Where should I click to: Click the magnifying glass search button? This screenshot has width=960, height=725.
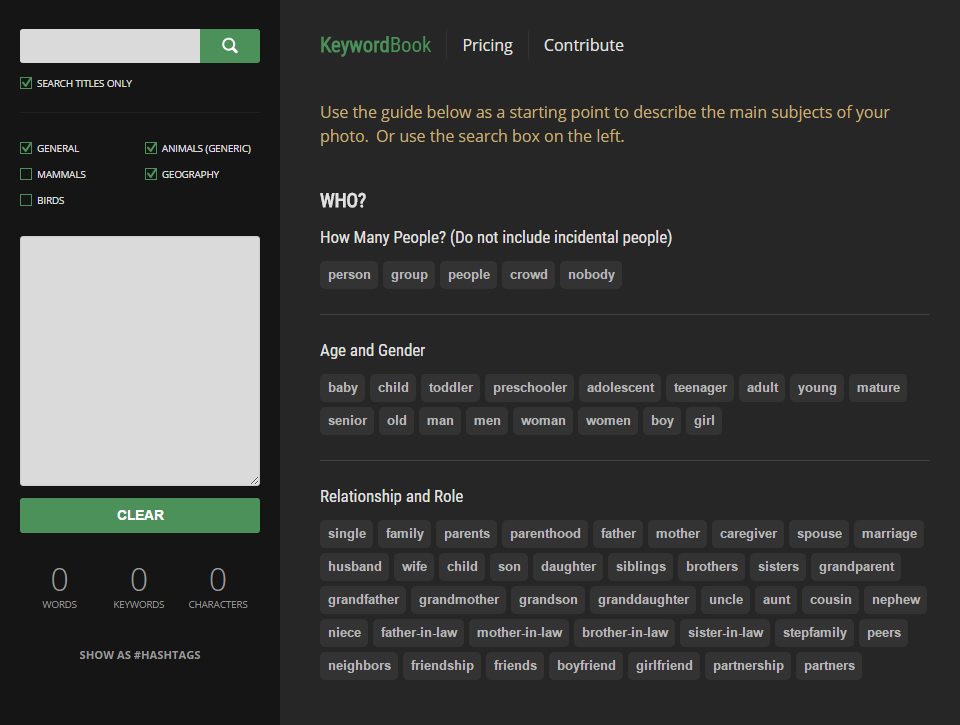230,46
